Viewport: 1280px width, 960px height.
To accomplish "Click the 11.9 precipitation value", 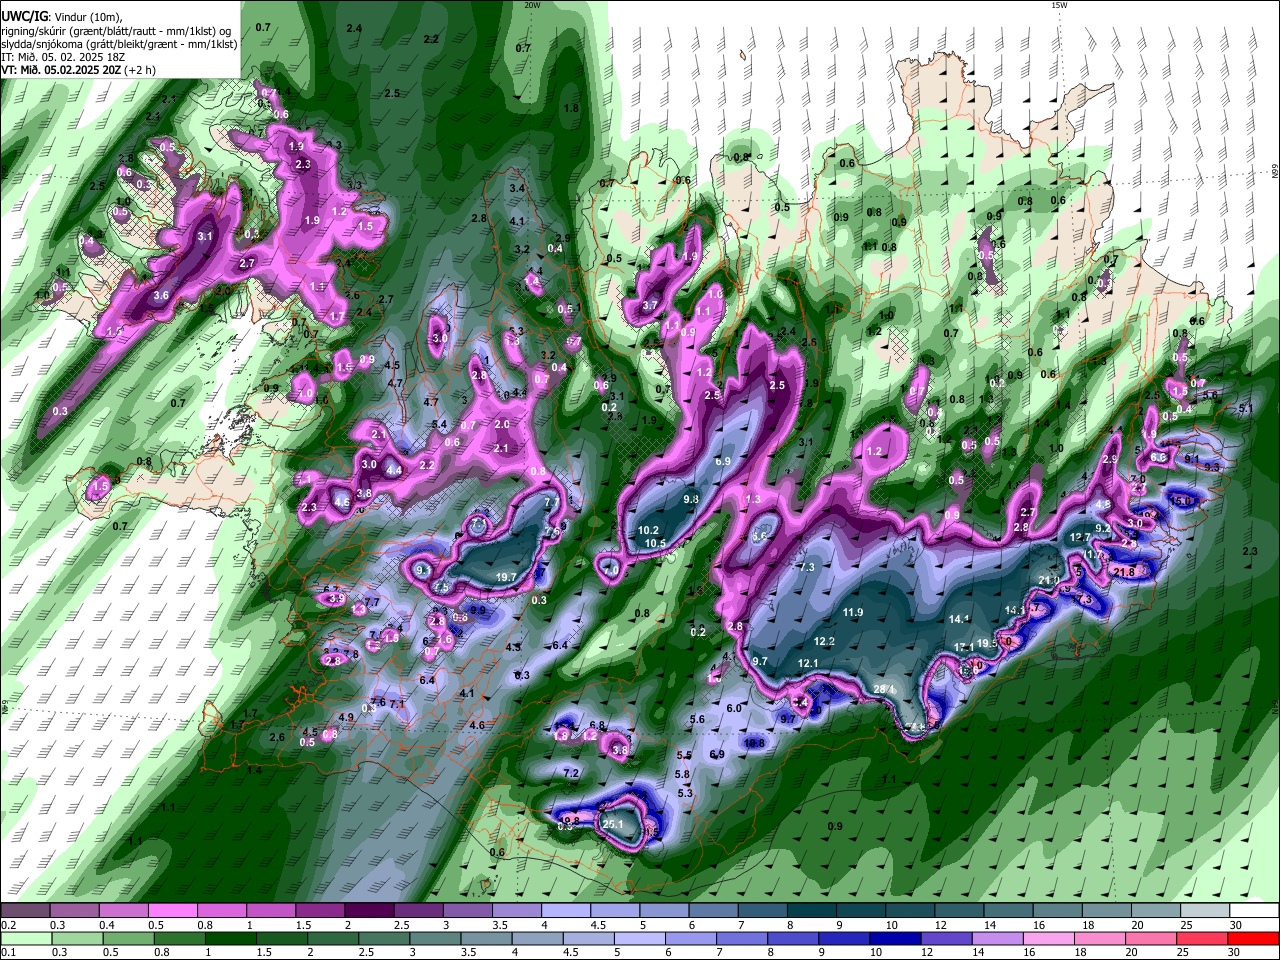I will point(853,612).
